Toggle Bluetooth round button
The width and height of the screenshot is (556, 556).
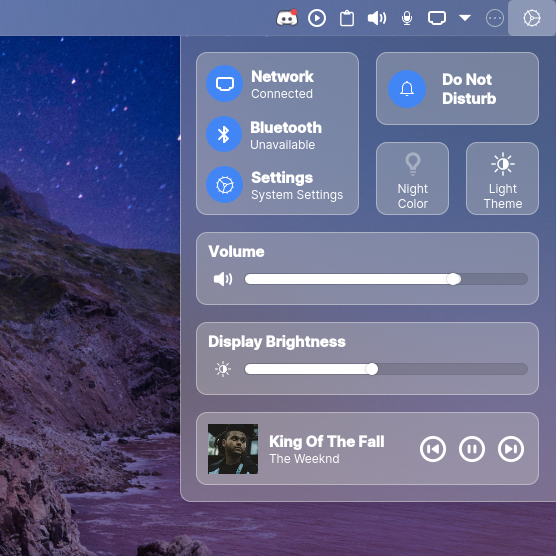tap(224, 134)
